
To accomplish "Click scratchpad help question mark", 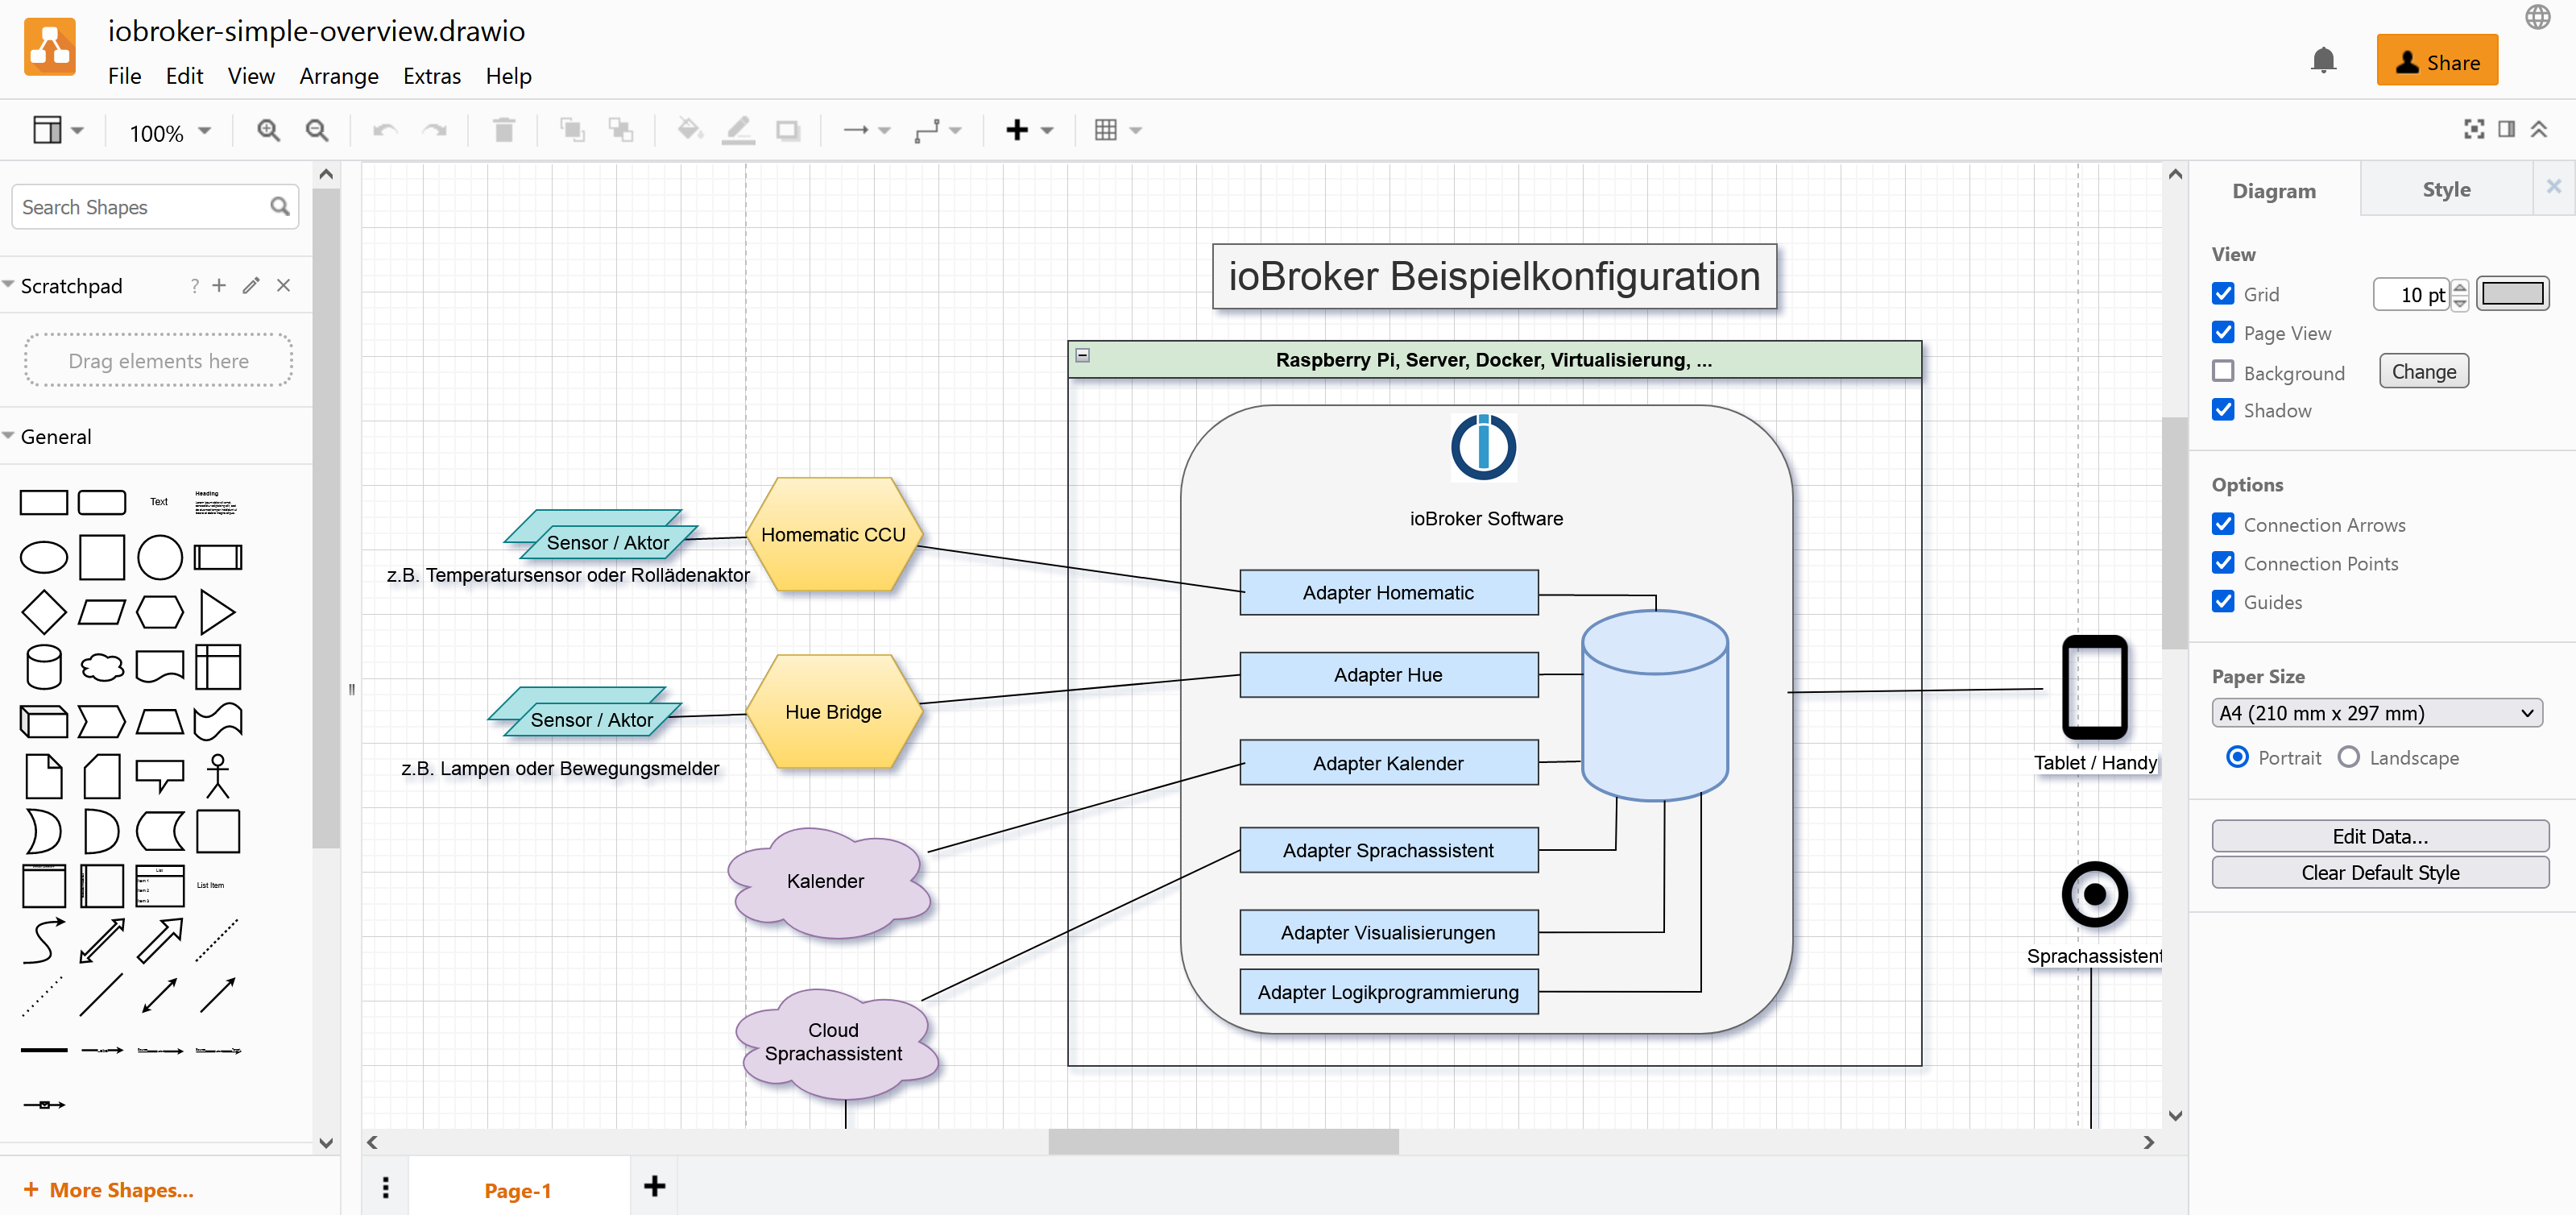I will point(194,286).
